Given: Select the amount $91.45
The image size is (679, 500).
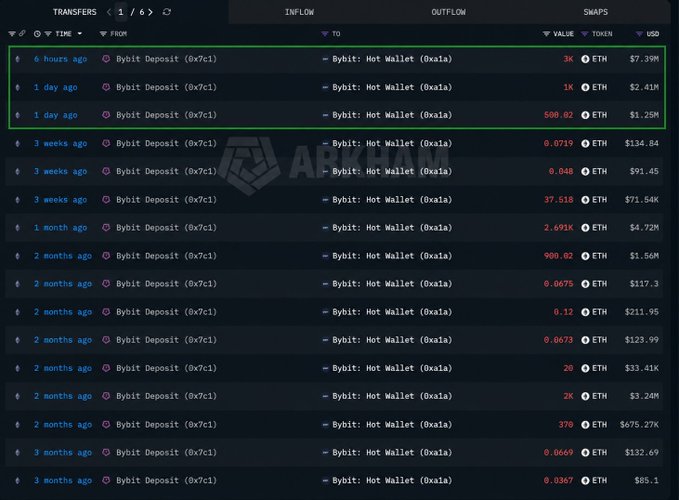Looking at the screenshot, I should pyautogui.click(x=644, y=171).
